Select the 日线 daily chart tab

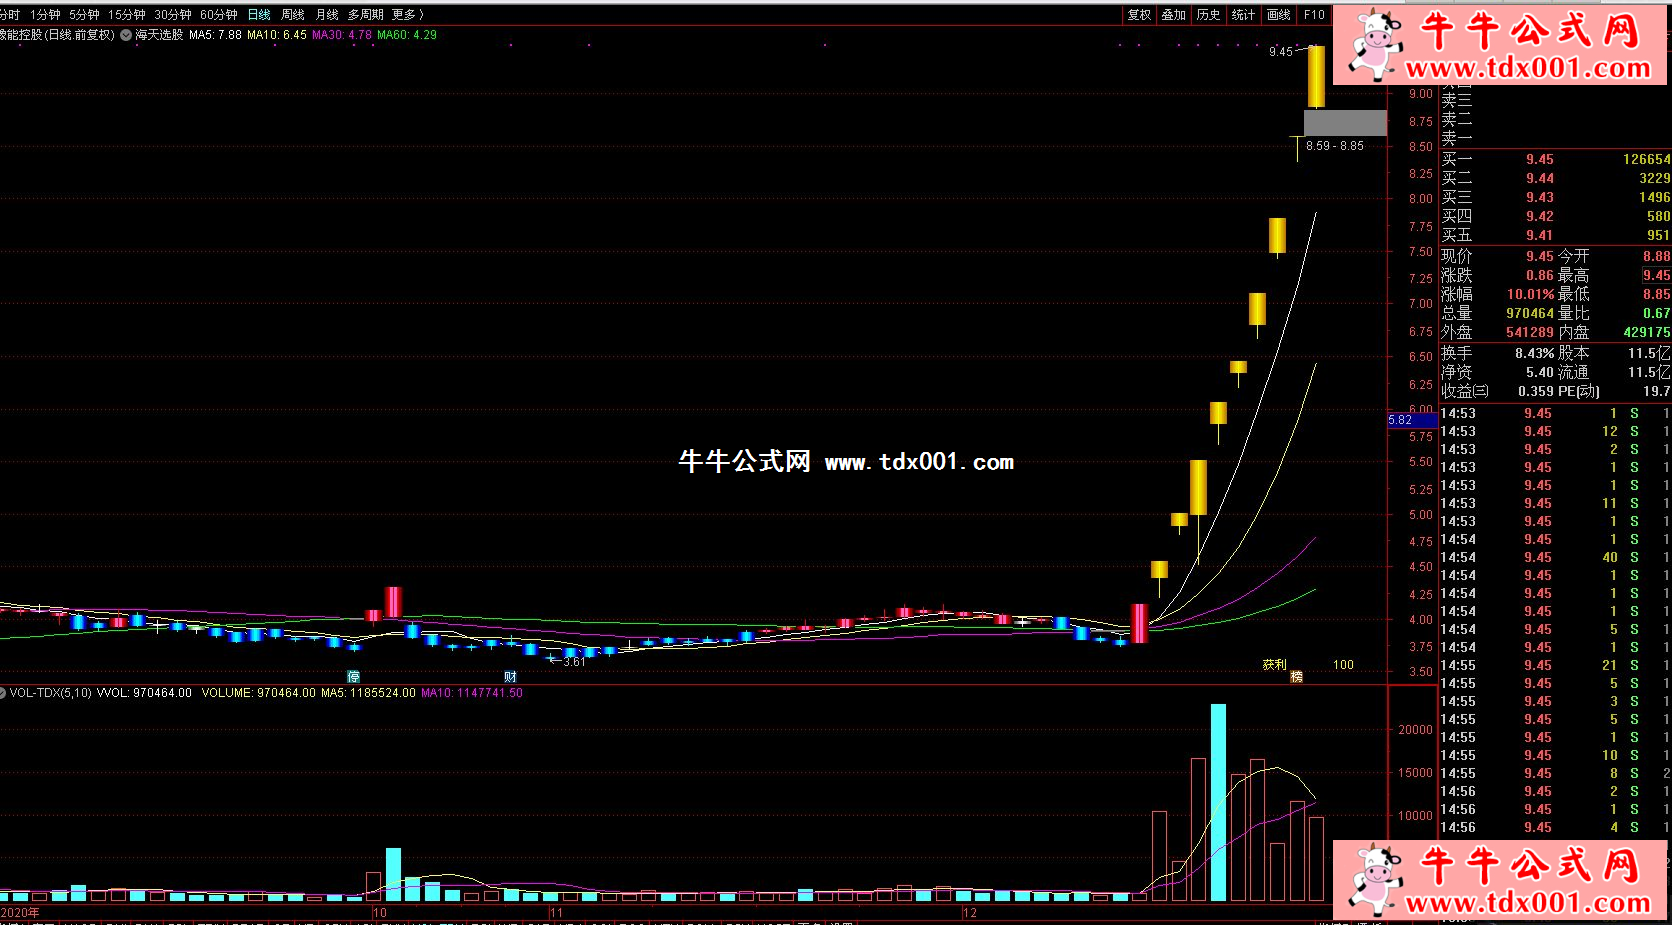259,15
